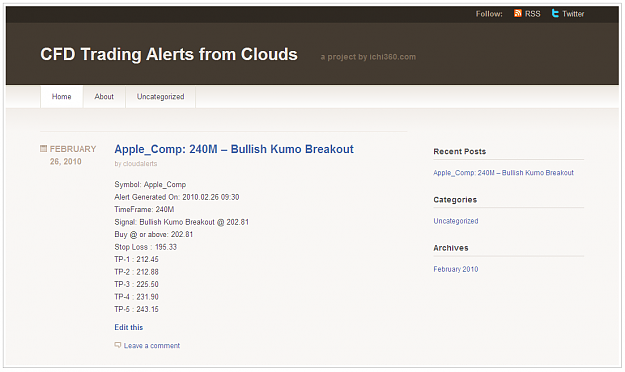Image resolution: width=625 pixels, height=372 pixels.
Task: Click the calendar icon beside February date
Action: coord(43,149)
